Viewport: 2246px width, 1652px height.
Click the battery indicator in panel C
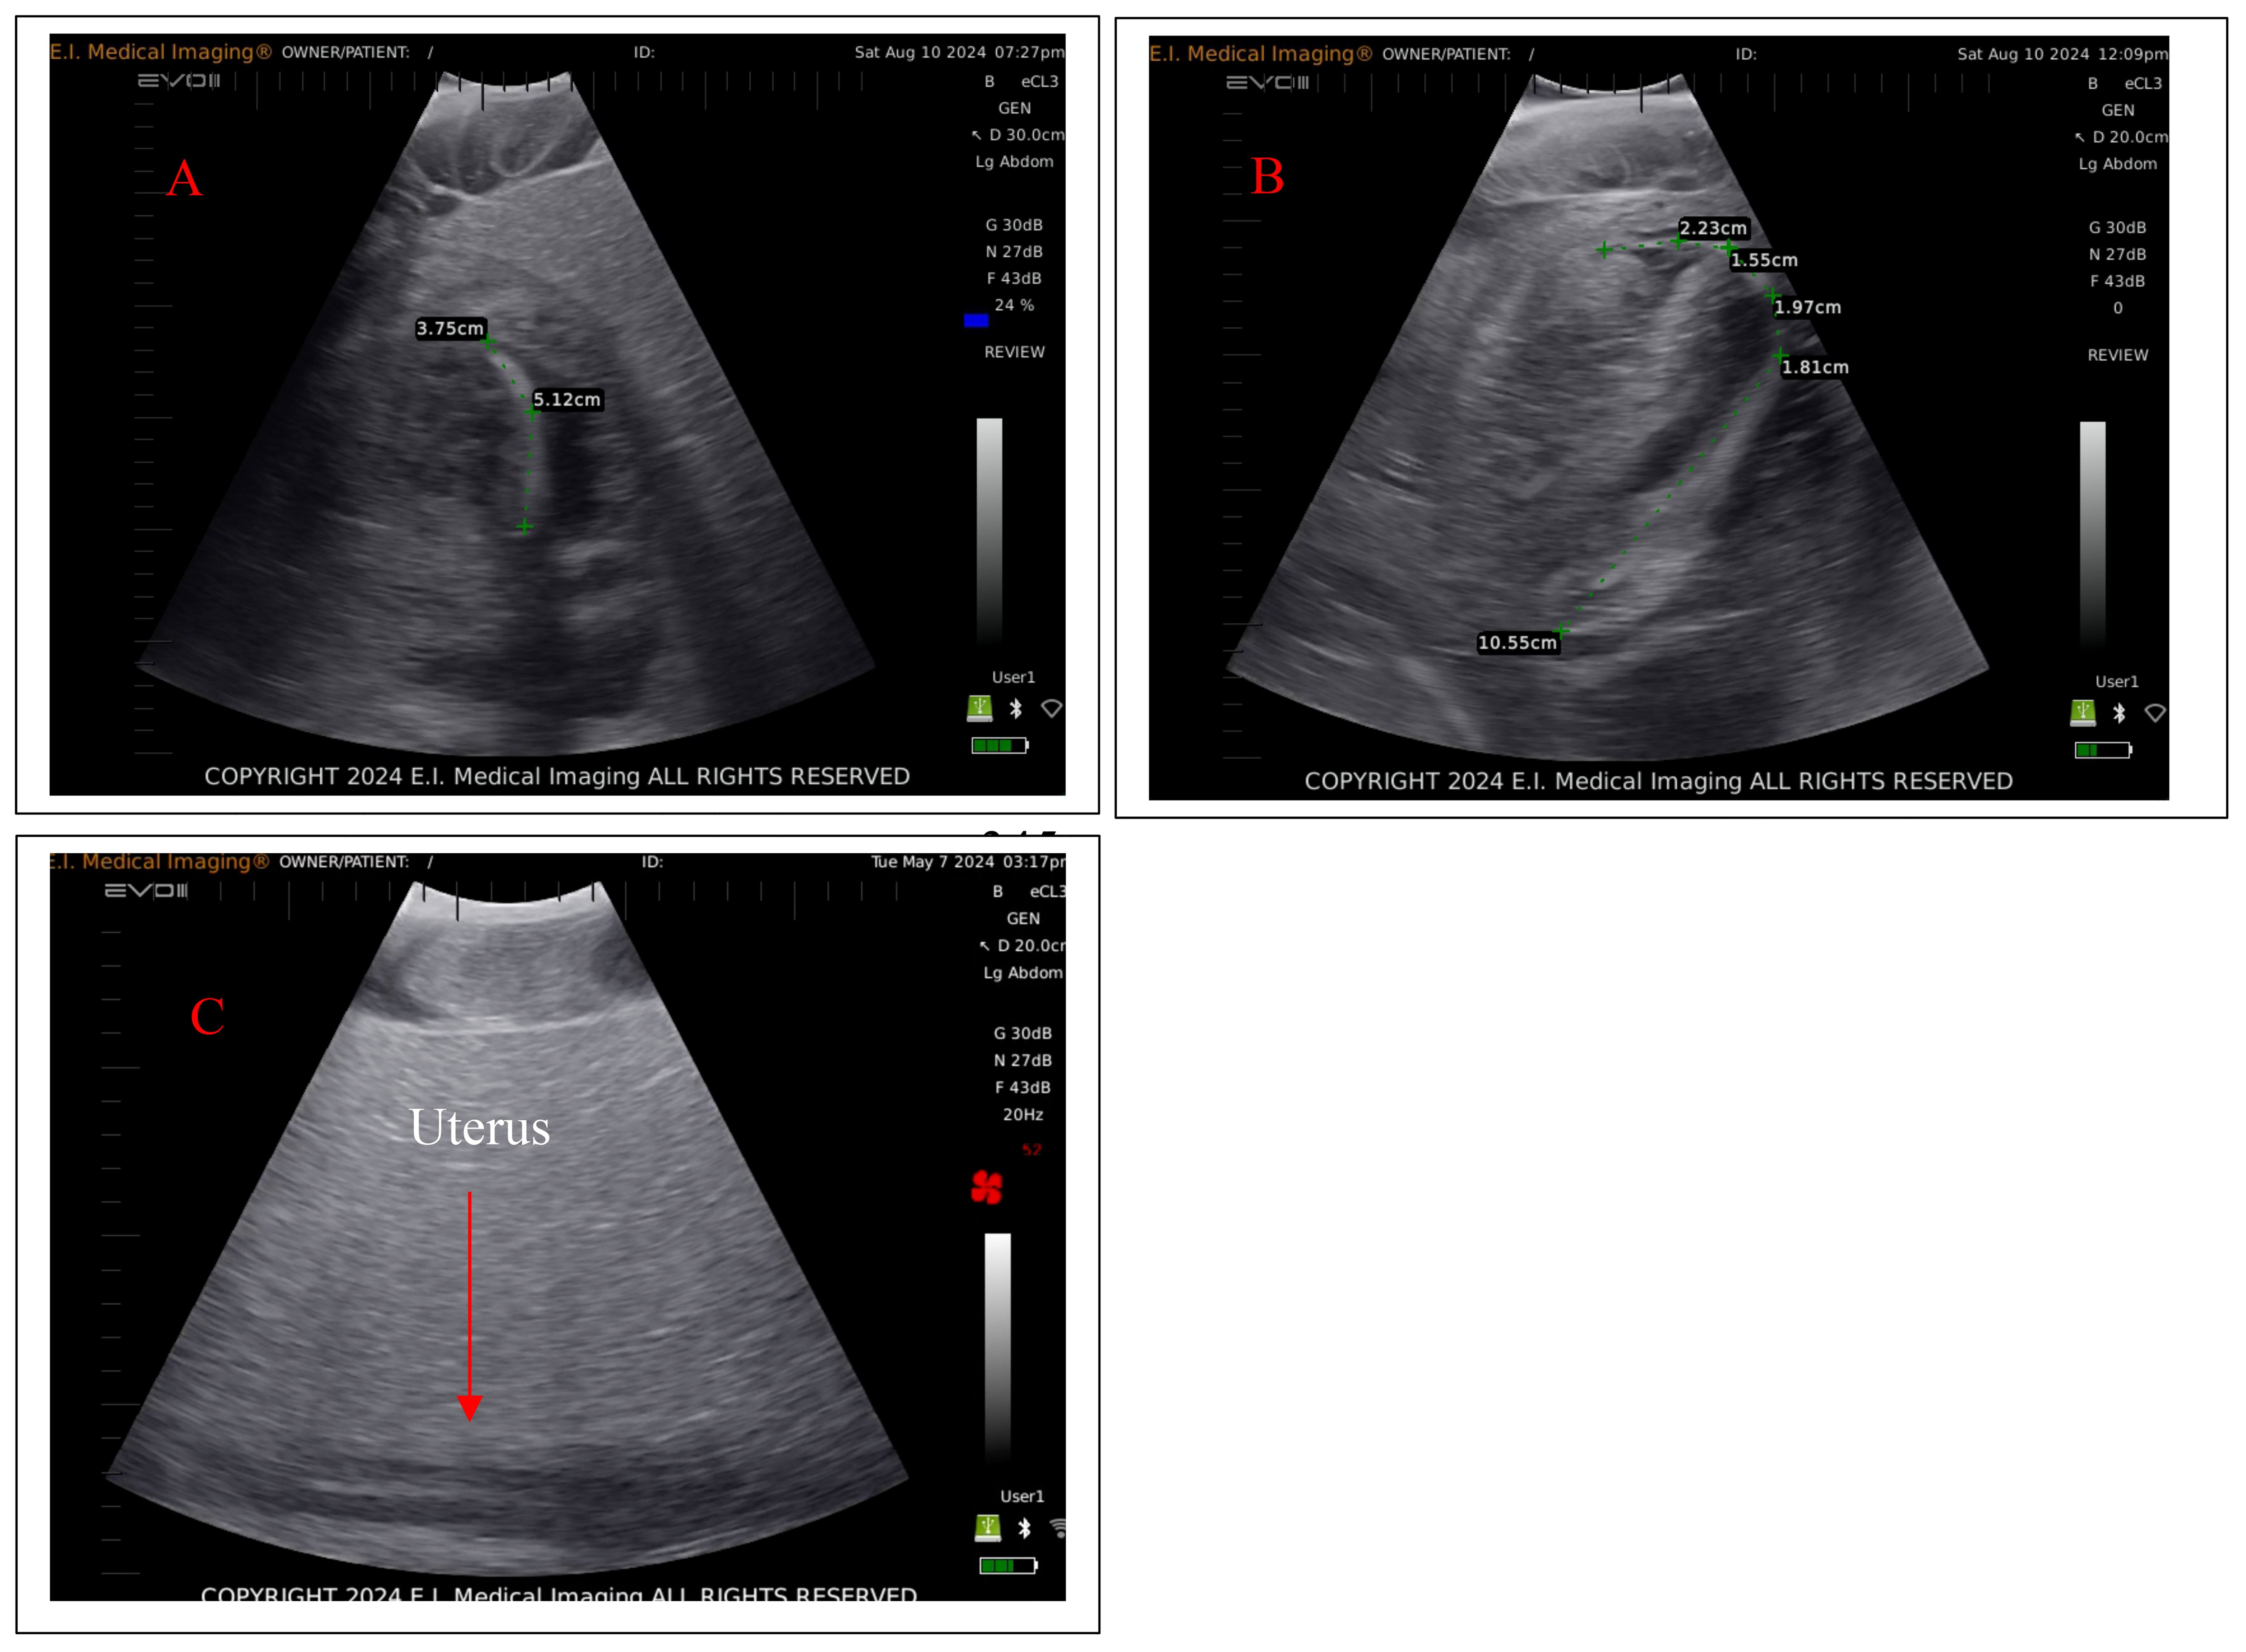click(1008, 1565)
